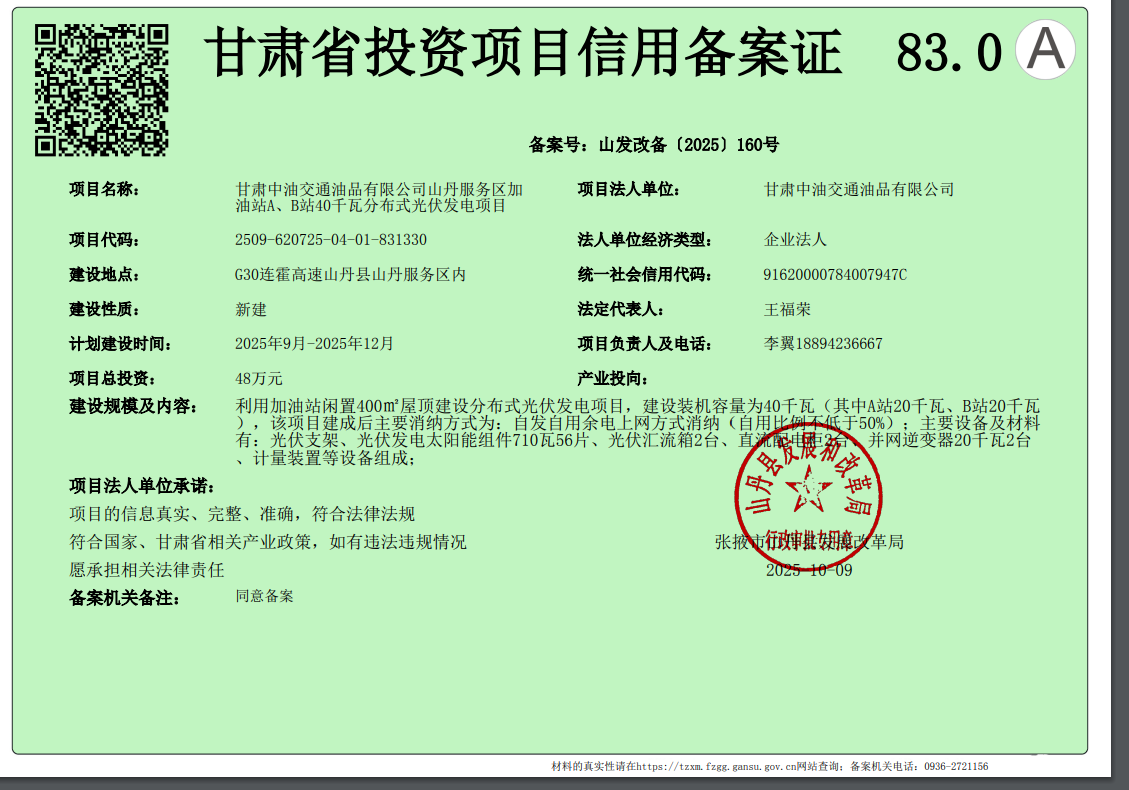Click the QR code in the top-left corner

click(101, 90)
